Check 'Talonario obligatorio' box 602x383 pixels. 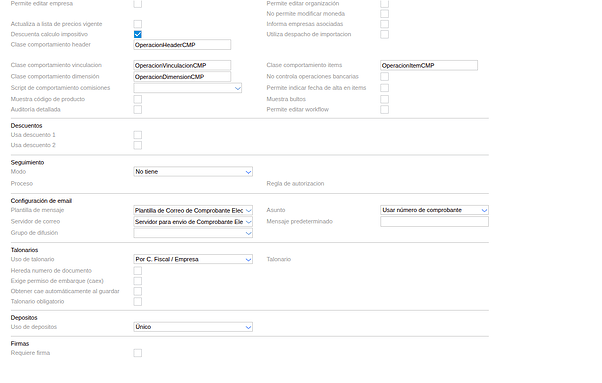pos(137,302)
